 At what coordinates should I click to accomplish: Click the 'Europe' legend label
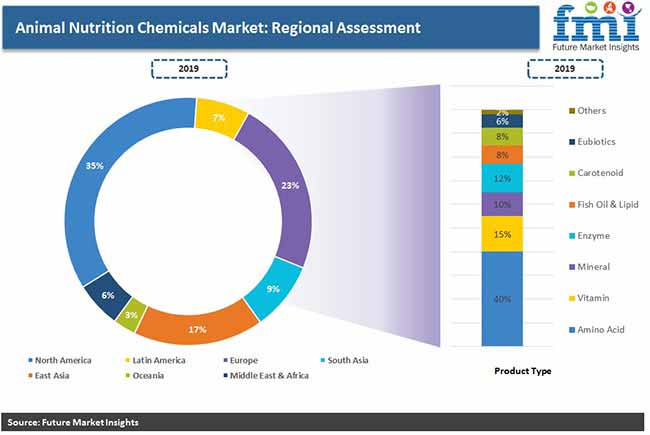coord(244,360)
